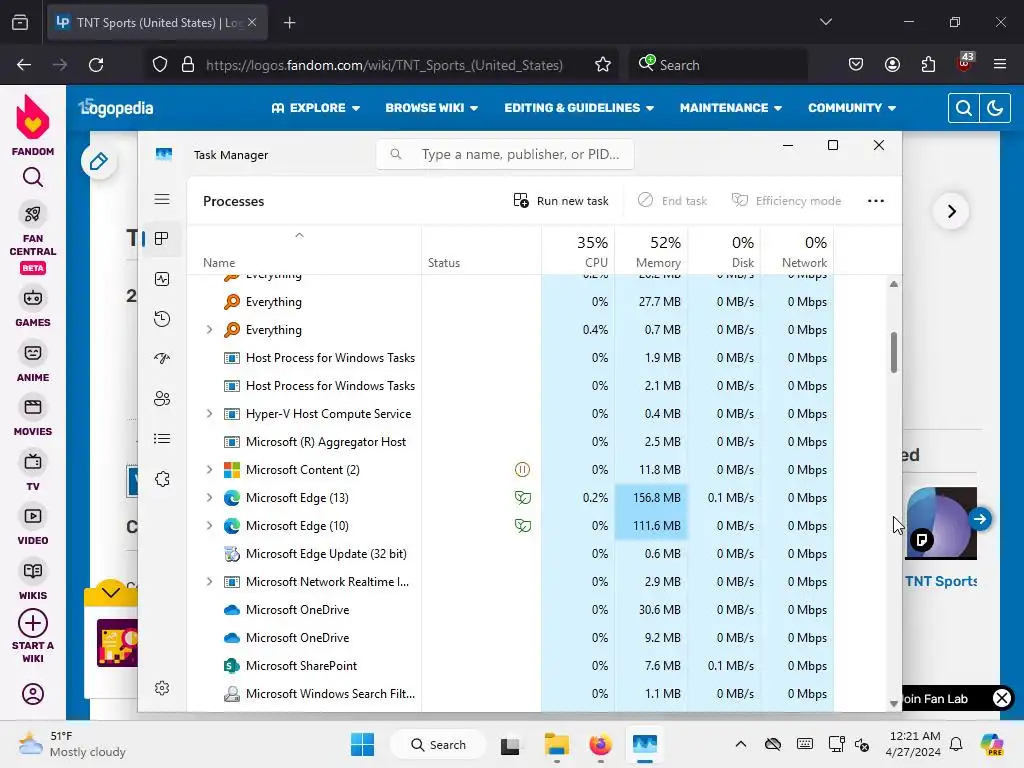Click suspended status icon for Microsoft Content
The height and width of the screenshot is (768, 1024).
[x=522, y=470]
